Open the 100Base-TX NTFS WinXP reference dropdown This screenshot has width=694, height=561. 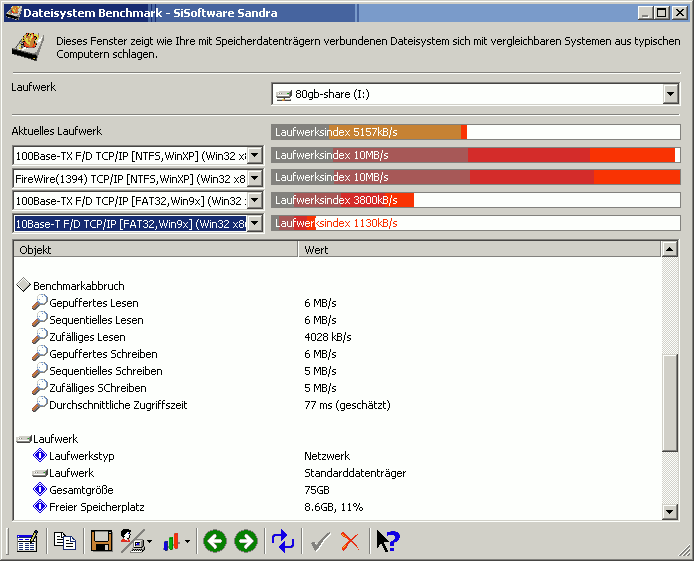[x=254, y=155]
